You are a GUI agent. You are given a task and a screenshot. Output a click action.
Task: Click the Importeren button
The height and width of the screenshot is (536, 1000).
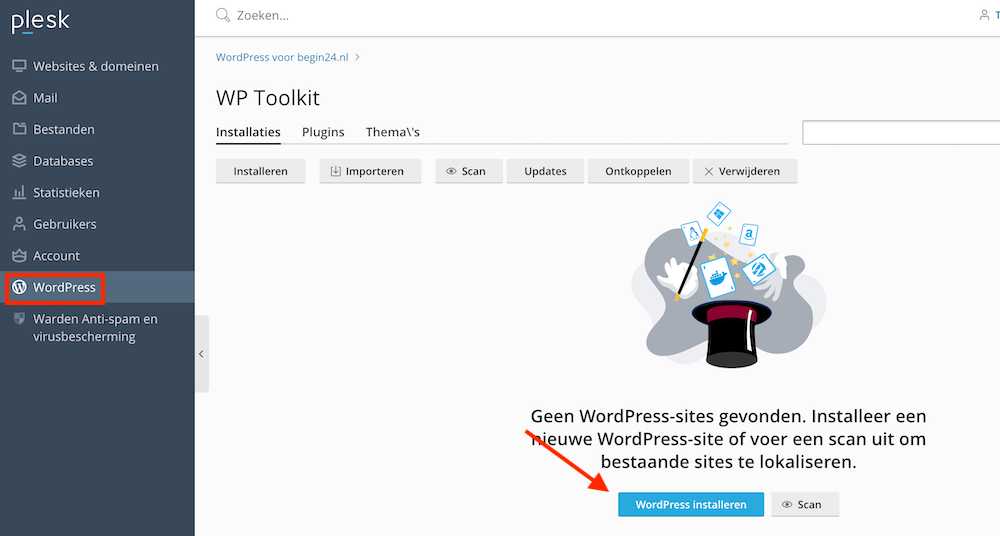(x=370, y=171)
